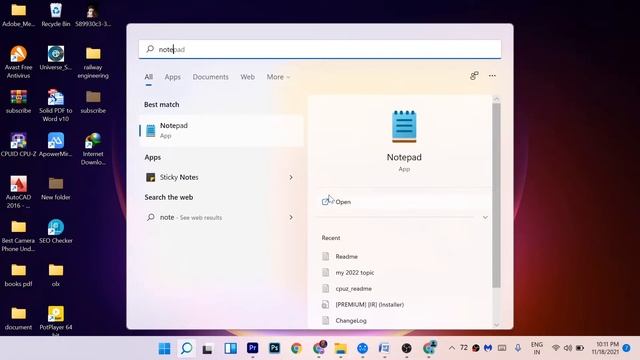Open the document folder on desktop
The height and width of the screenshot is (360, 640).
pyautogui.click(x=18, y=318)
